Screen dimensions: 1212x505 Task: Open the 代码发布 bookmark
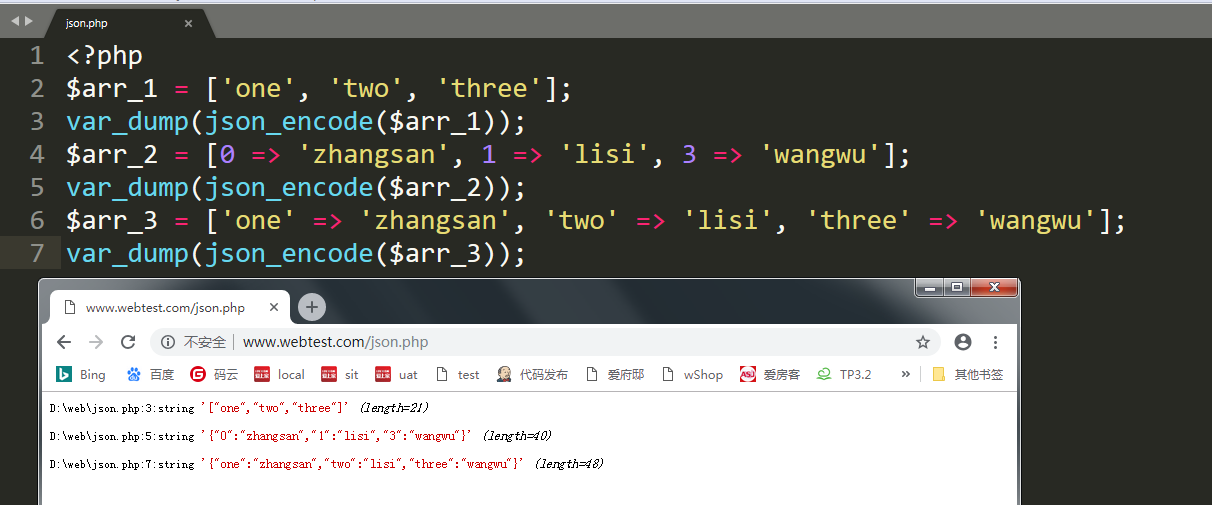[x=532, y=374]
